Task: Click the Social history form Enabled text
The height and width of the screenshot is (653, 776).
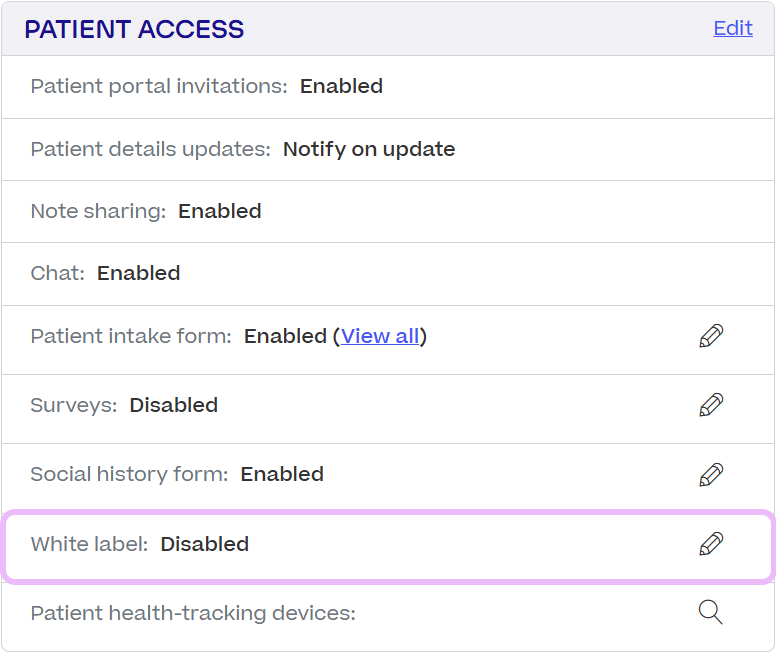Action: tap(282, 474)
